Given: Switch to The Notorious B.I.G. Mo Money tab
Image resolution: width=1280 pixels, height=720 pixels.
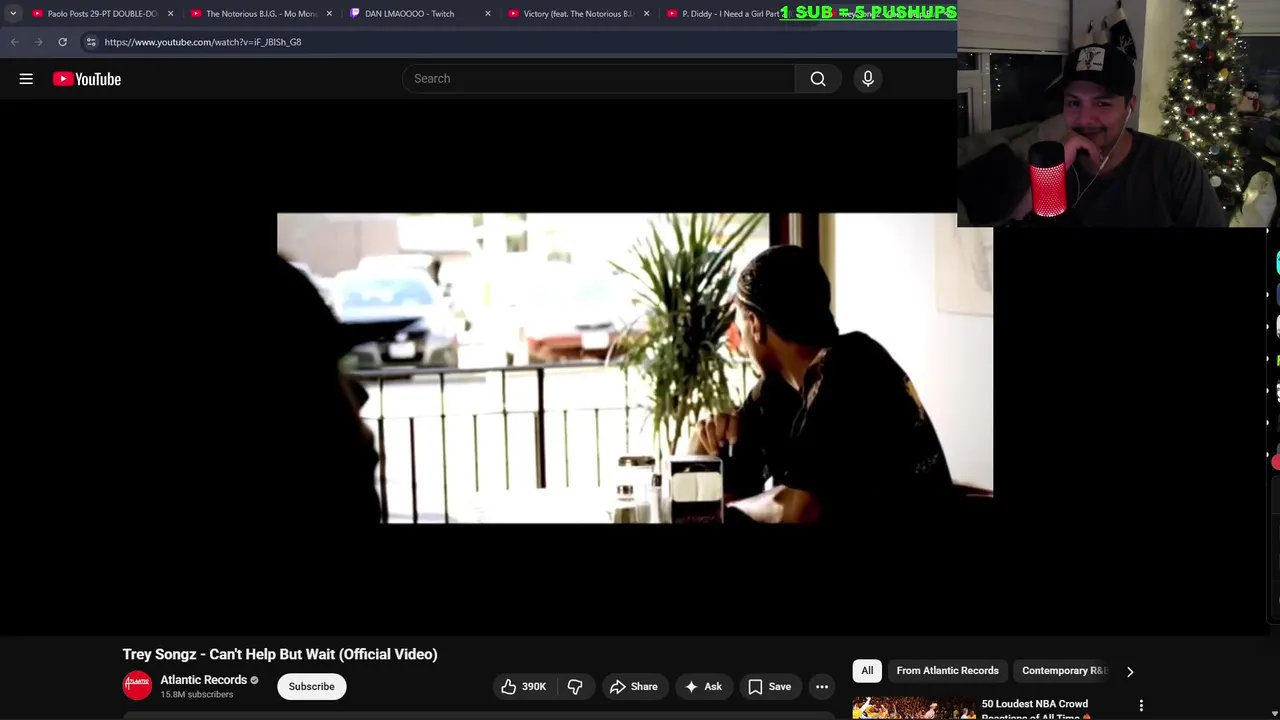Looking at the screenshot, I should click(261, 14).
